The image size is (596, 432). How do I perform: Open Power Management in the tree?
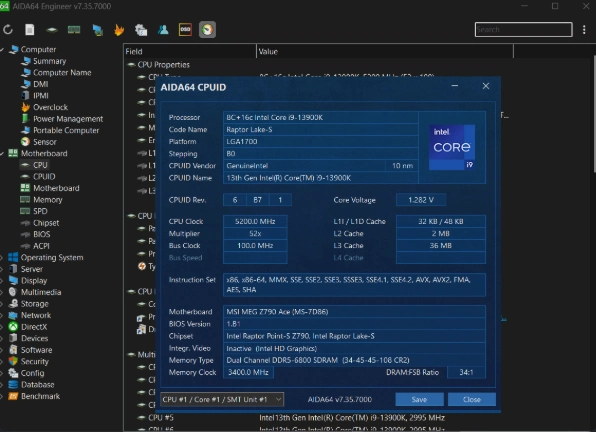click(68, 119)
